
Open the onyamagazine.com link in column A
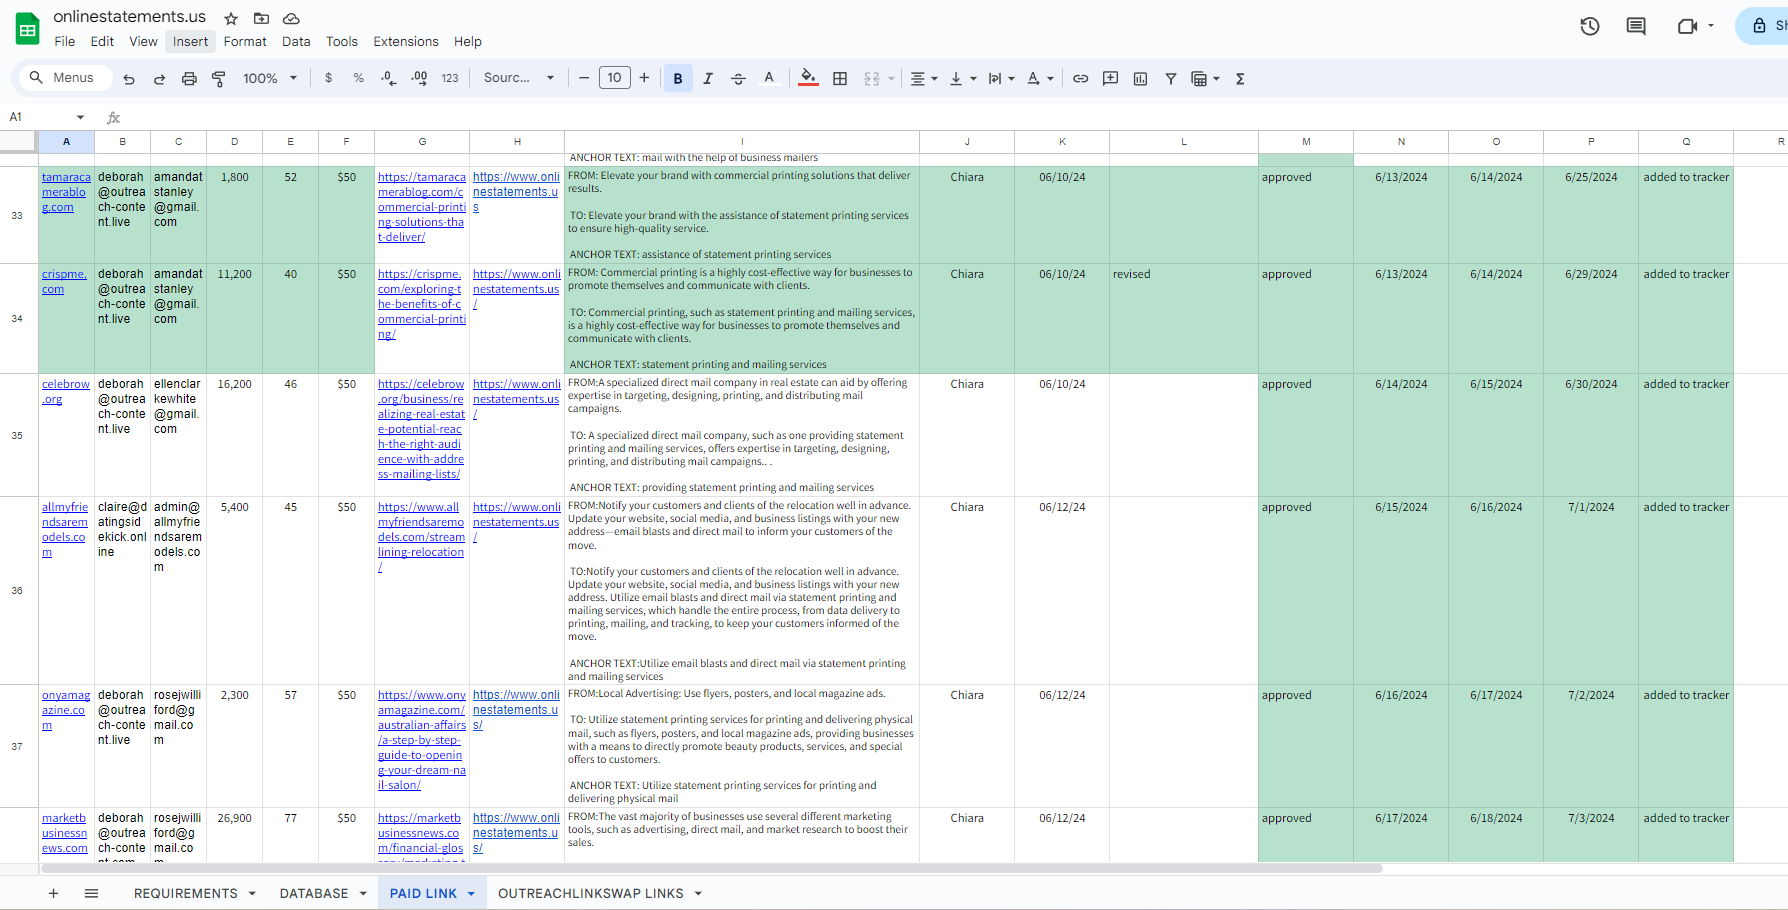click(x=66, y=710)
